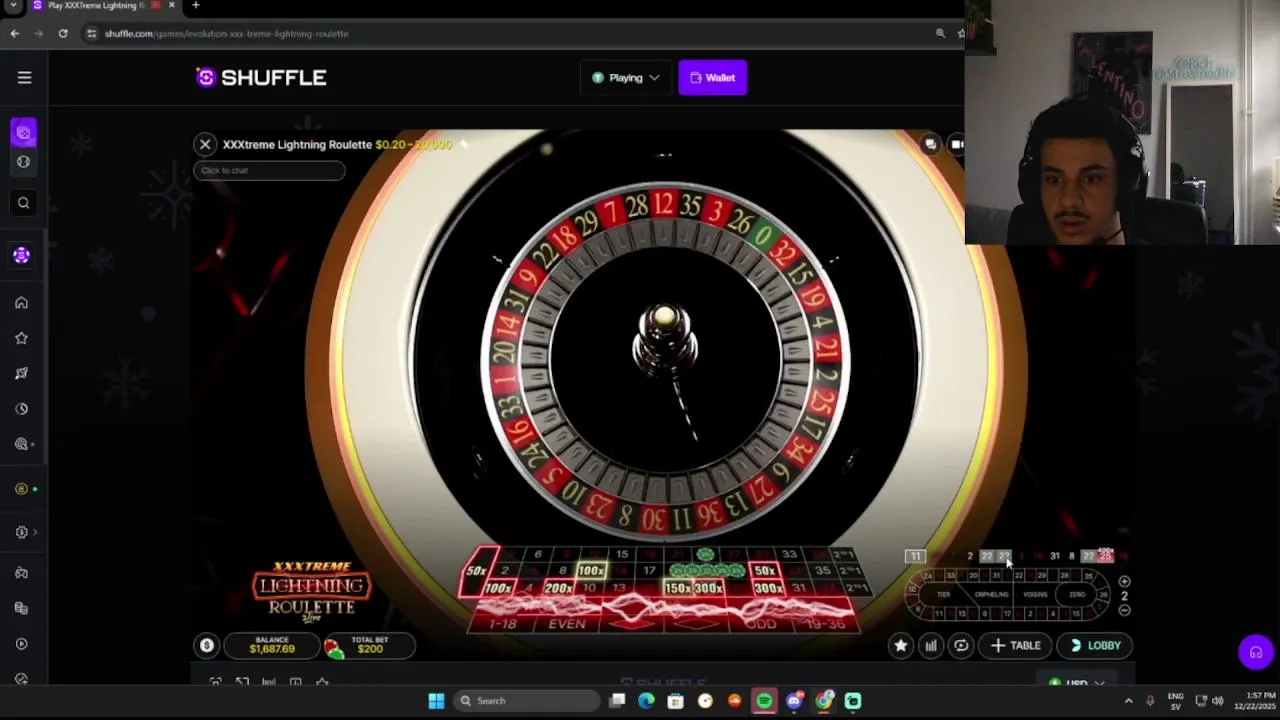Click into the 'Click to chat' field
This screenshot has width=1280, height=720.
pyautogui.click(x=269, y=170)
